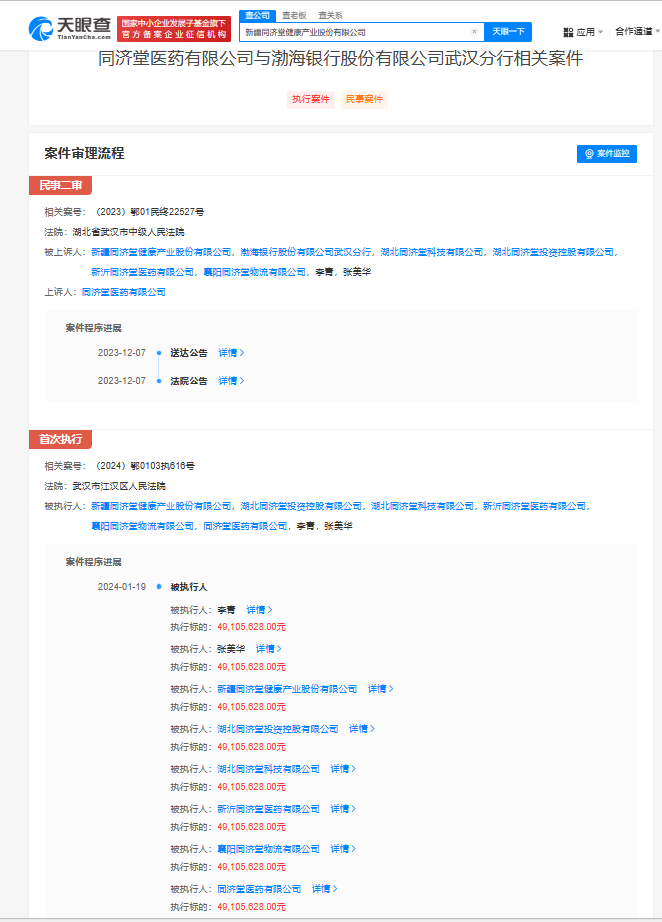The height and width of the screenshot is (922, 662).
Task: Click the 案件监控 button
Action: (607, 153)
